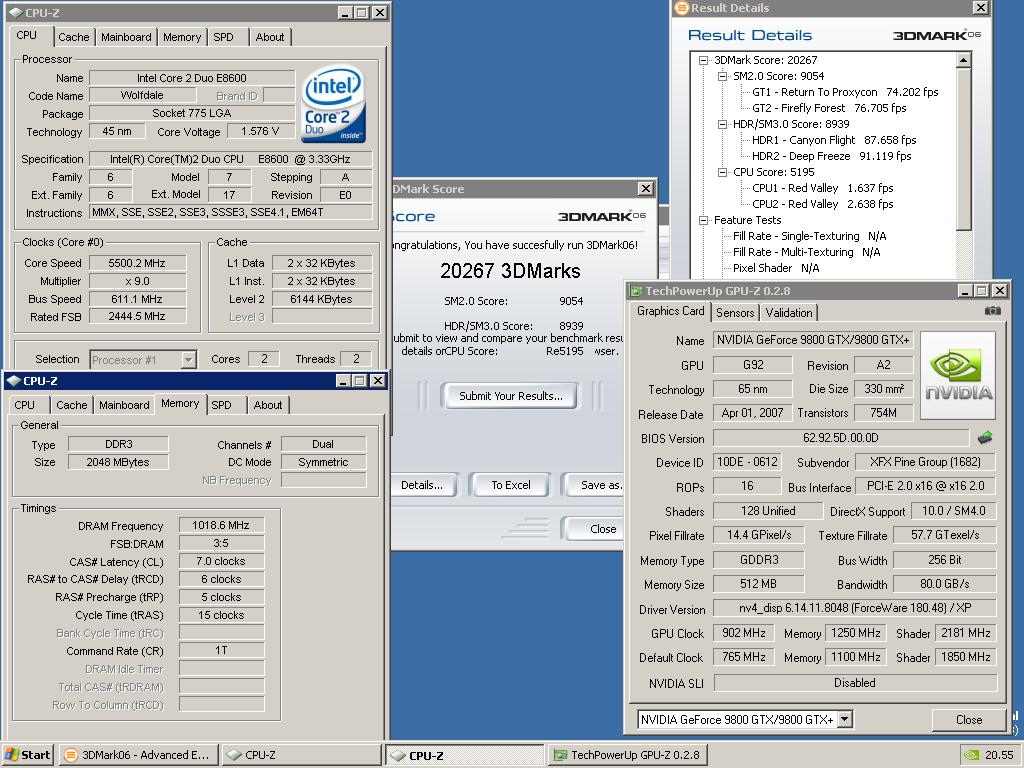Click the NVIDIA logo in GPU-Z

pyautogui.click(x=958, y=376)
